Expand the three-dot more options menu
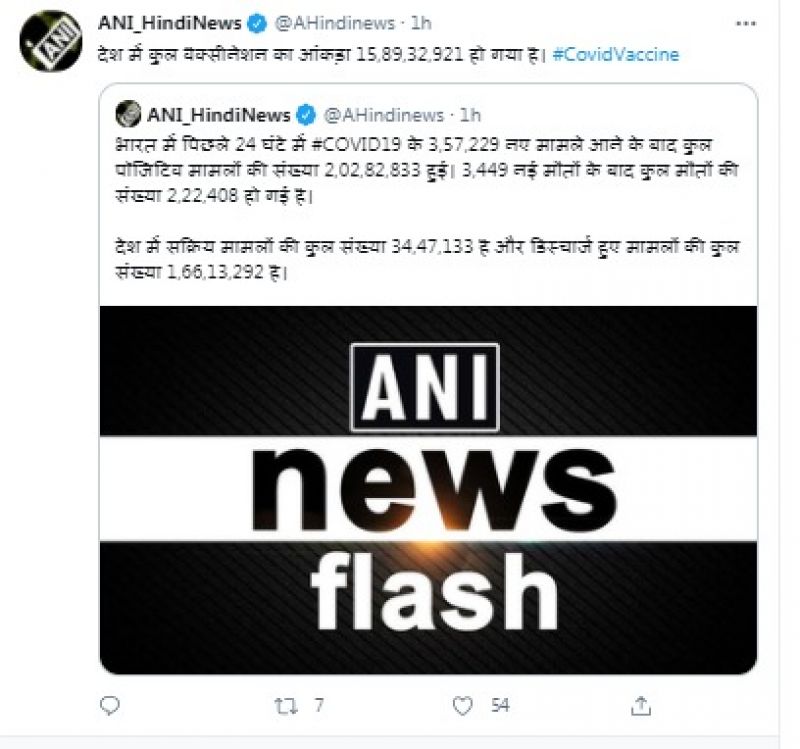The image size is (800, 749). (745, 23)
